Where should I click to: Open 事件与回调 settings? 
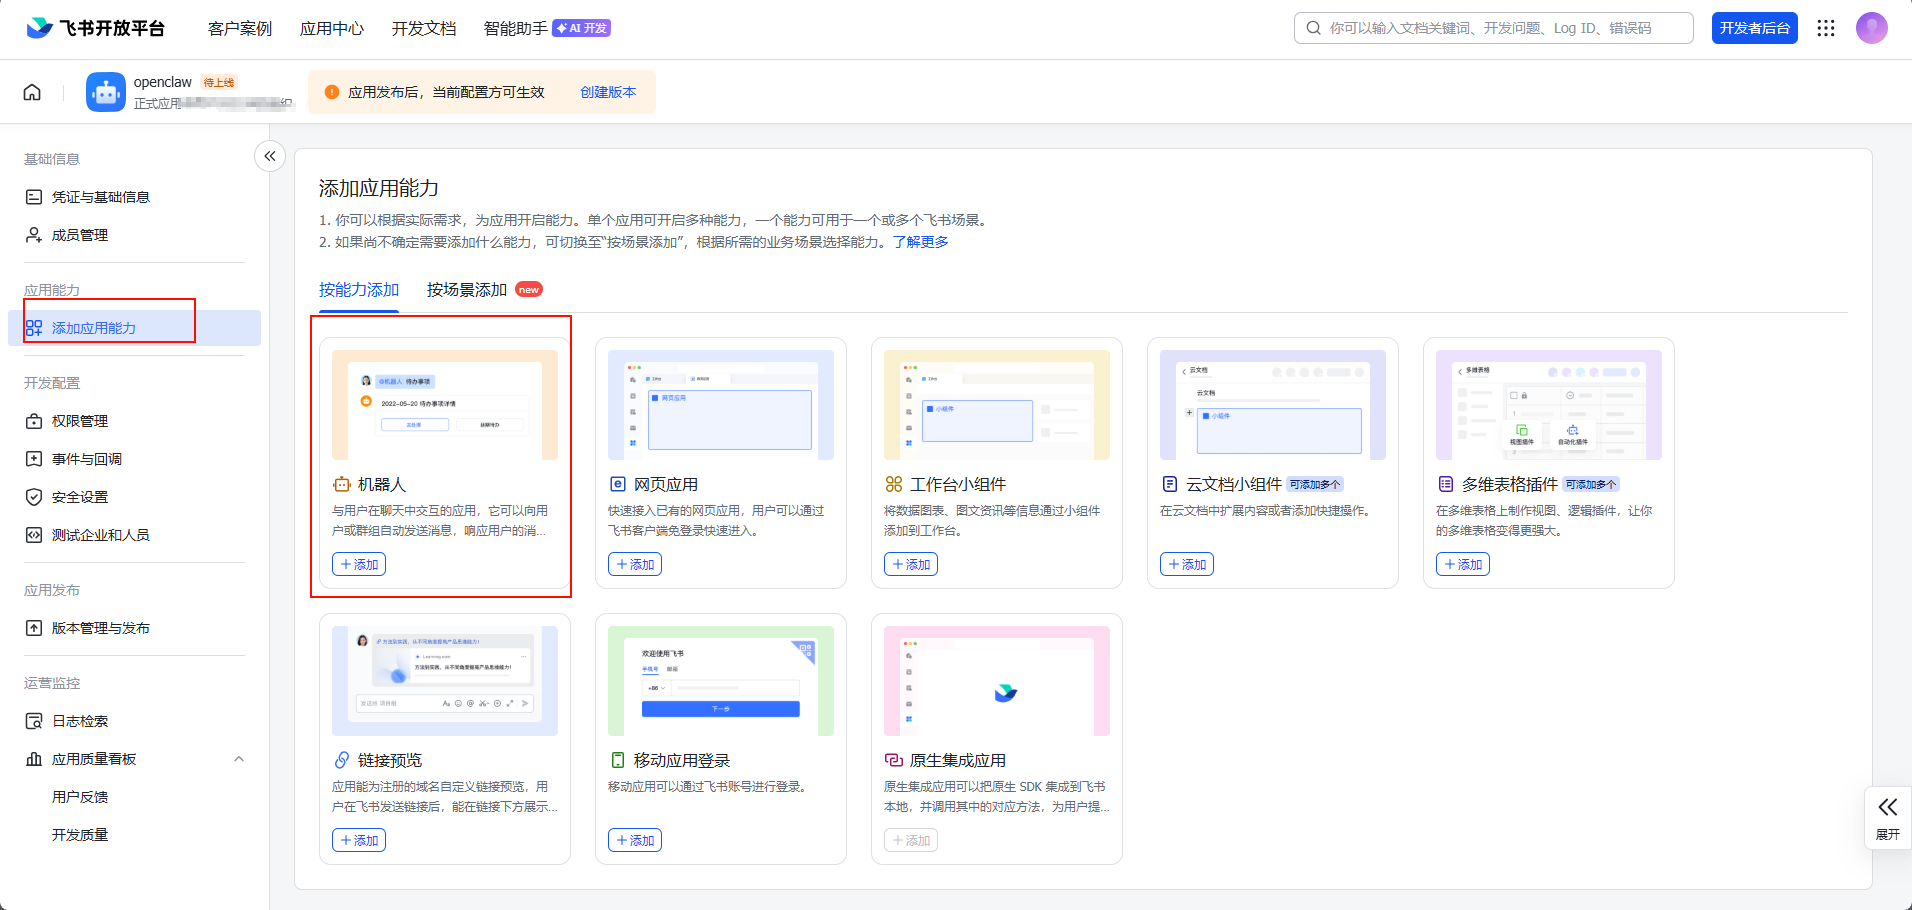[x=87, y=459]
